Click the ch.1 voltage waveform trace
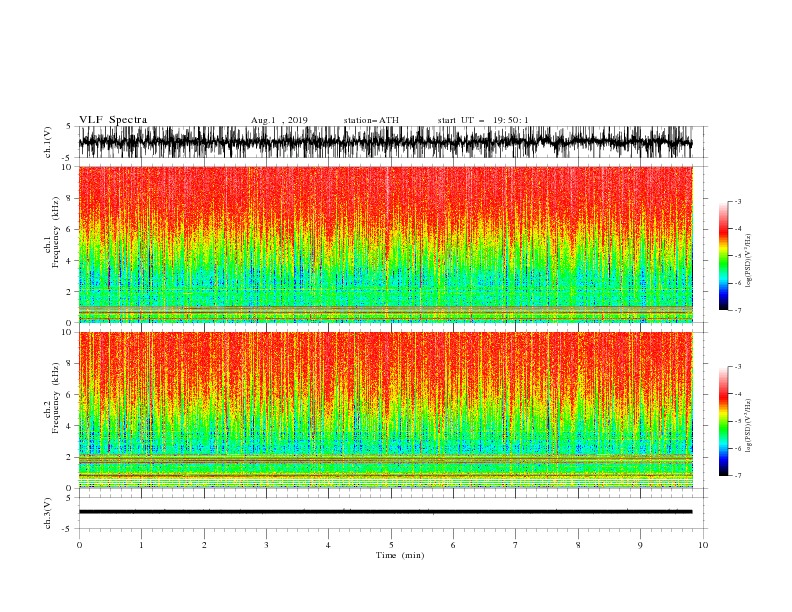This screenshot has width=792, height=612. [x=385, y=142]
